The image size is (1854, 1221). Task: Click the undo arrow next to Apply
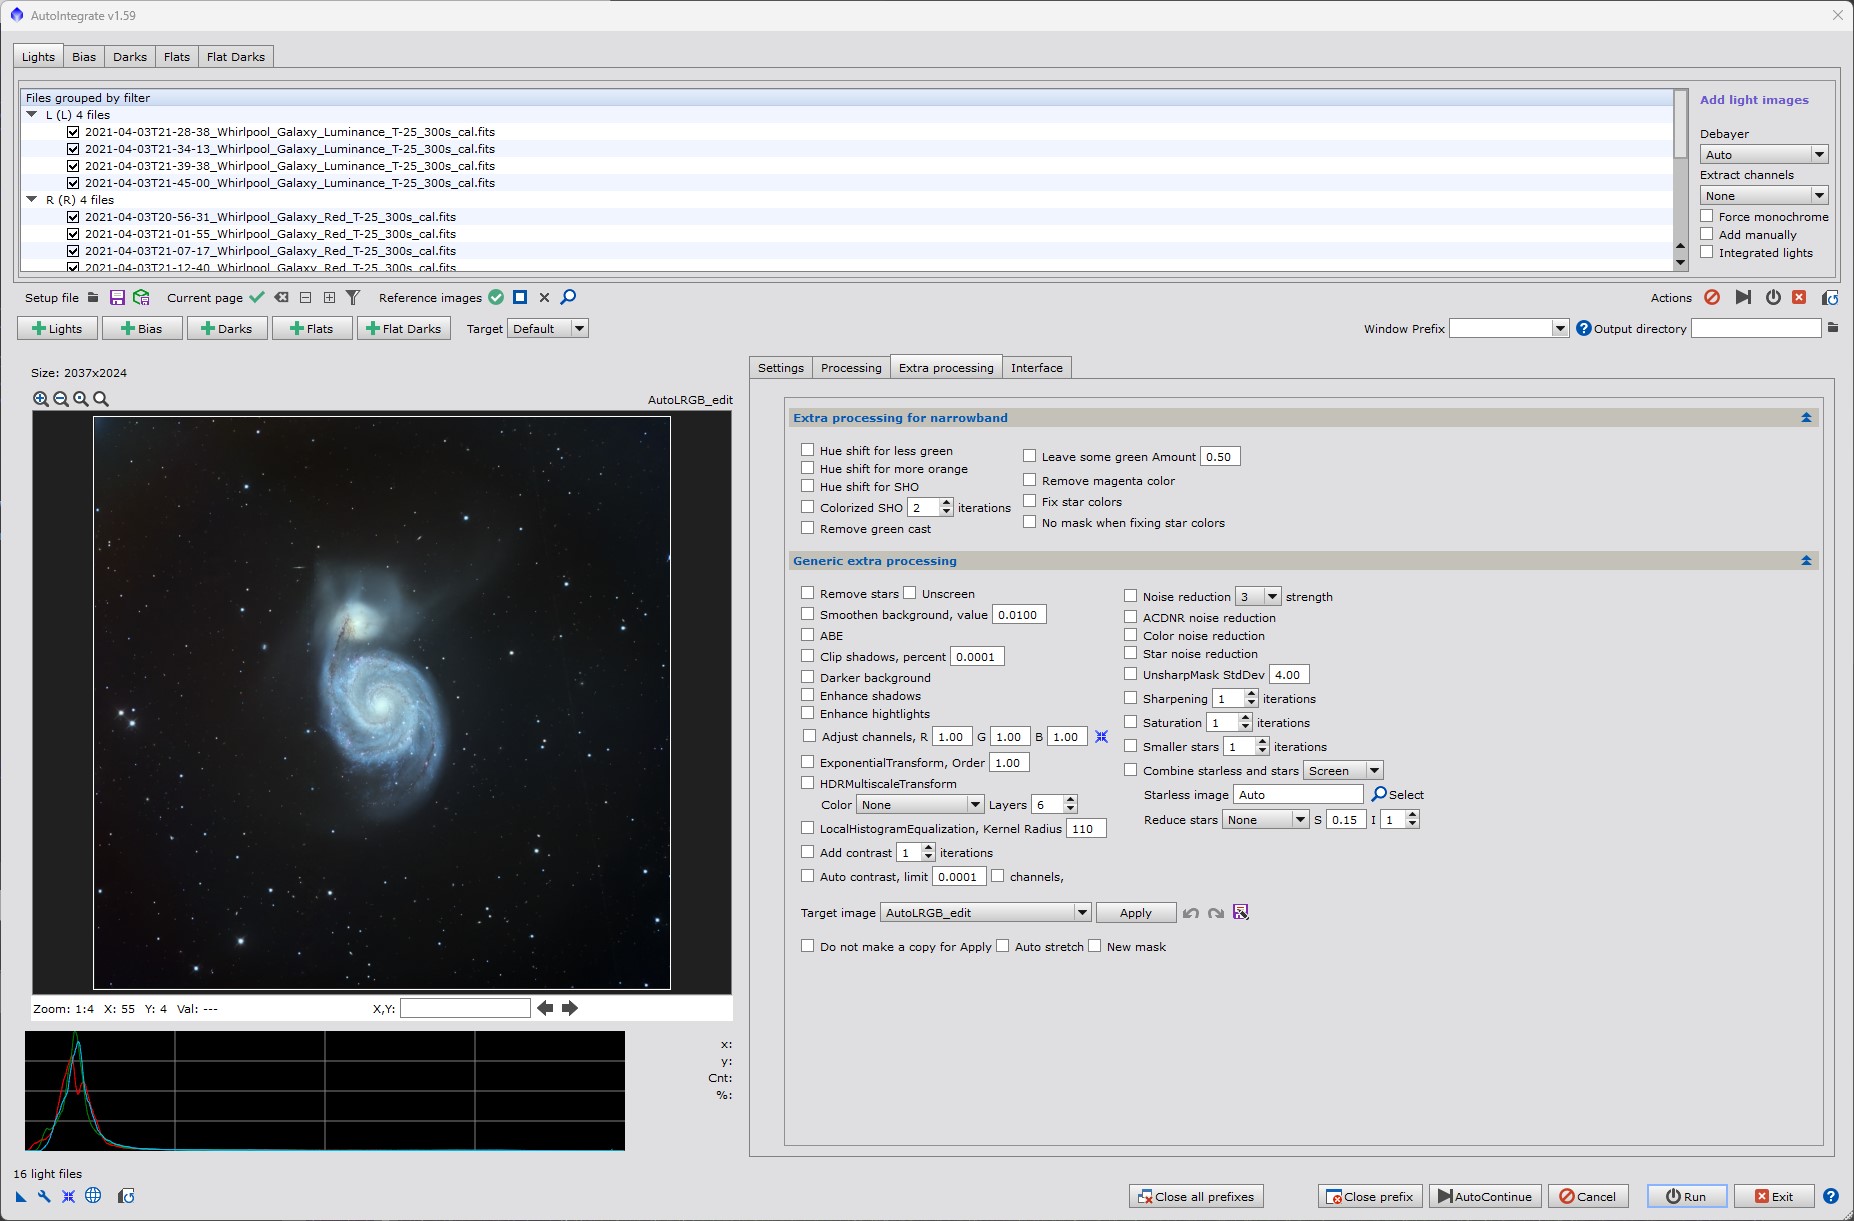[1191, 913]
